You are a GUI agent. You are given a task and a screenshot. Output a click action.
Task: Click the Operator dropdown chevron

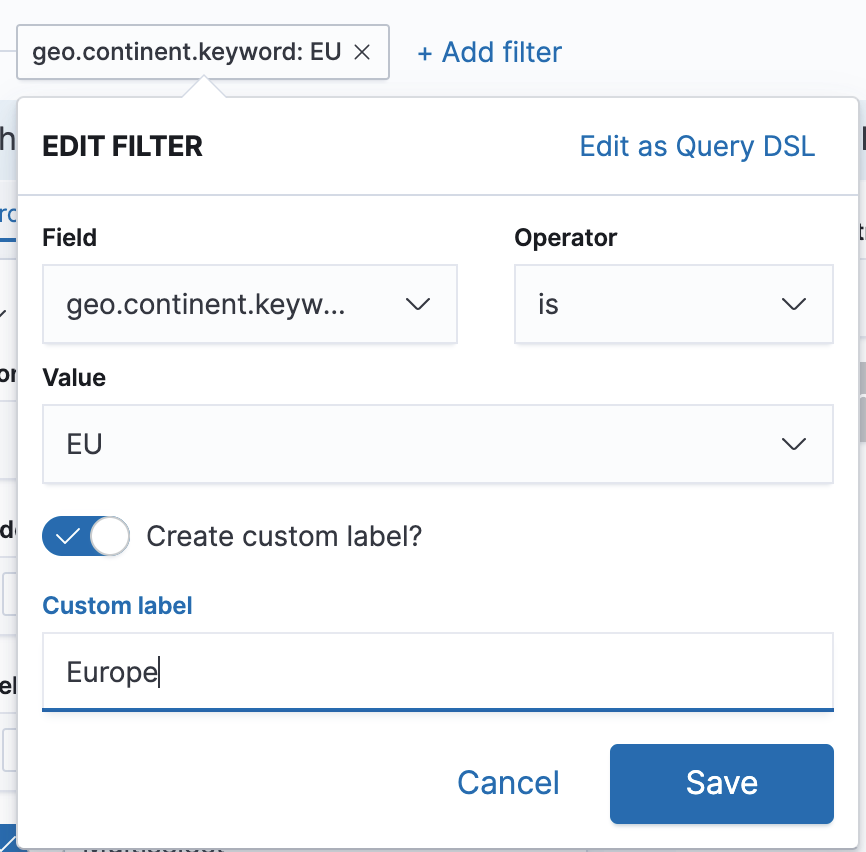click(x=795, y=304)
